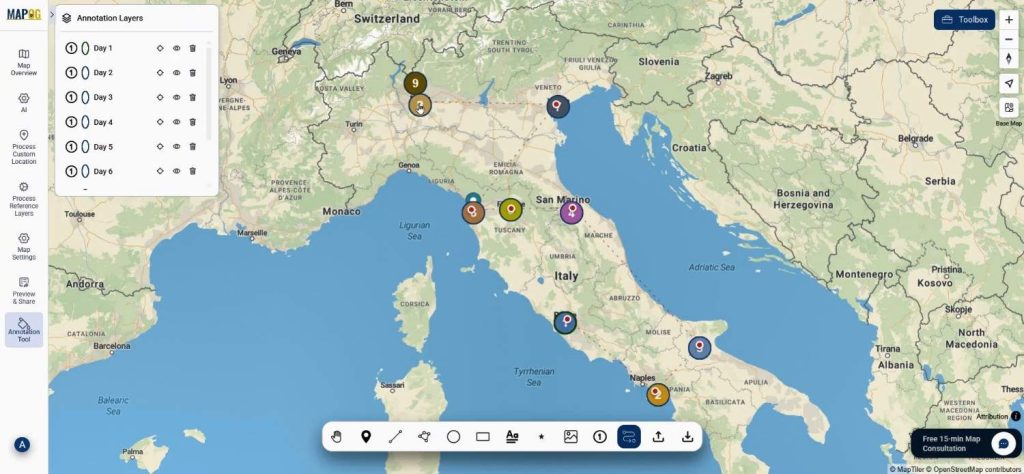The width and height of the screenshot is (1024, 474).
Task: Select the line drawing tool
Action: [x=395, y=437]
